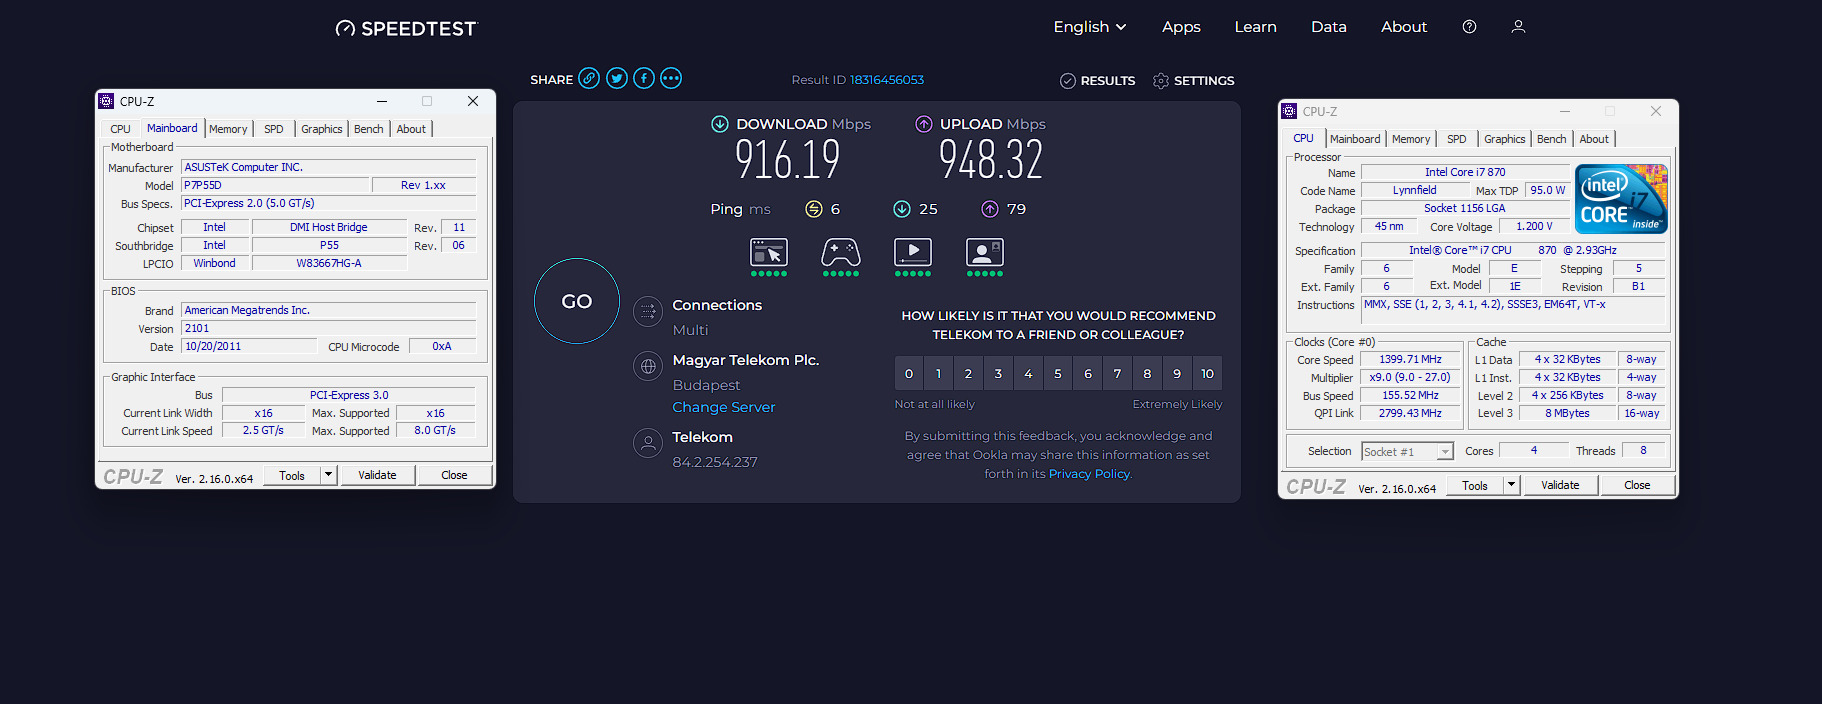Click the help question mark icon
The image size is (1822, 704).
click(x=1469, y=27)
